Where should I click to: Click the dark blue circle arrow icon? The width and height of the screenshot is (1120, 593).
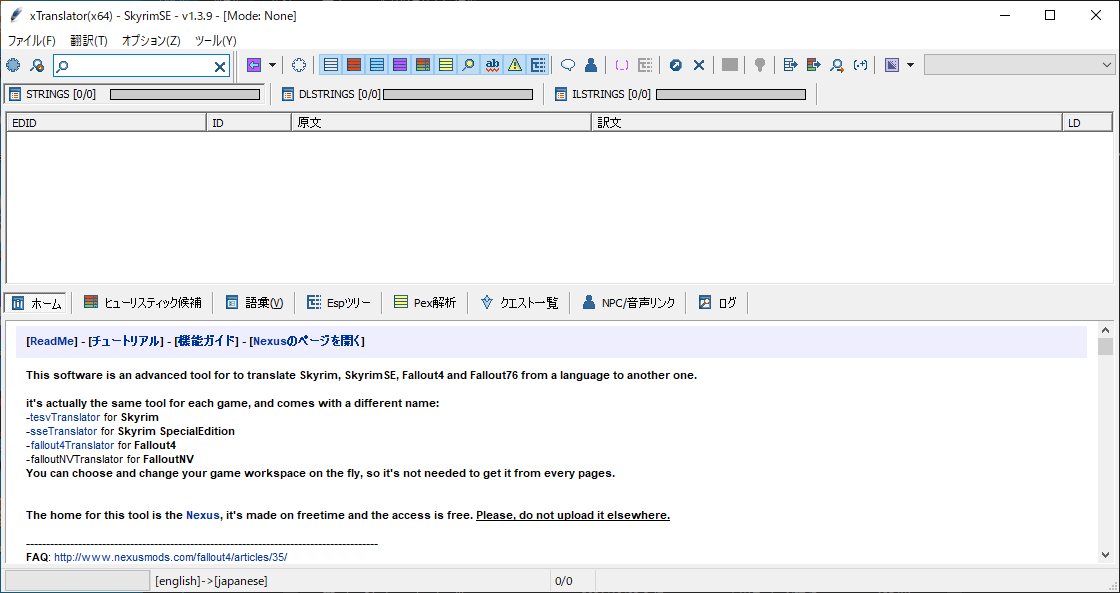click(676, 66)
